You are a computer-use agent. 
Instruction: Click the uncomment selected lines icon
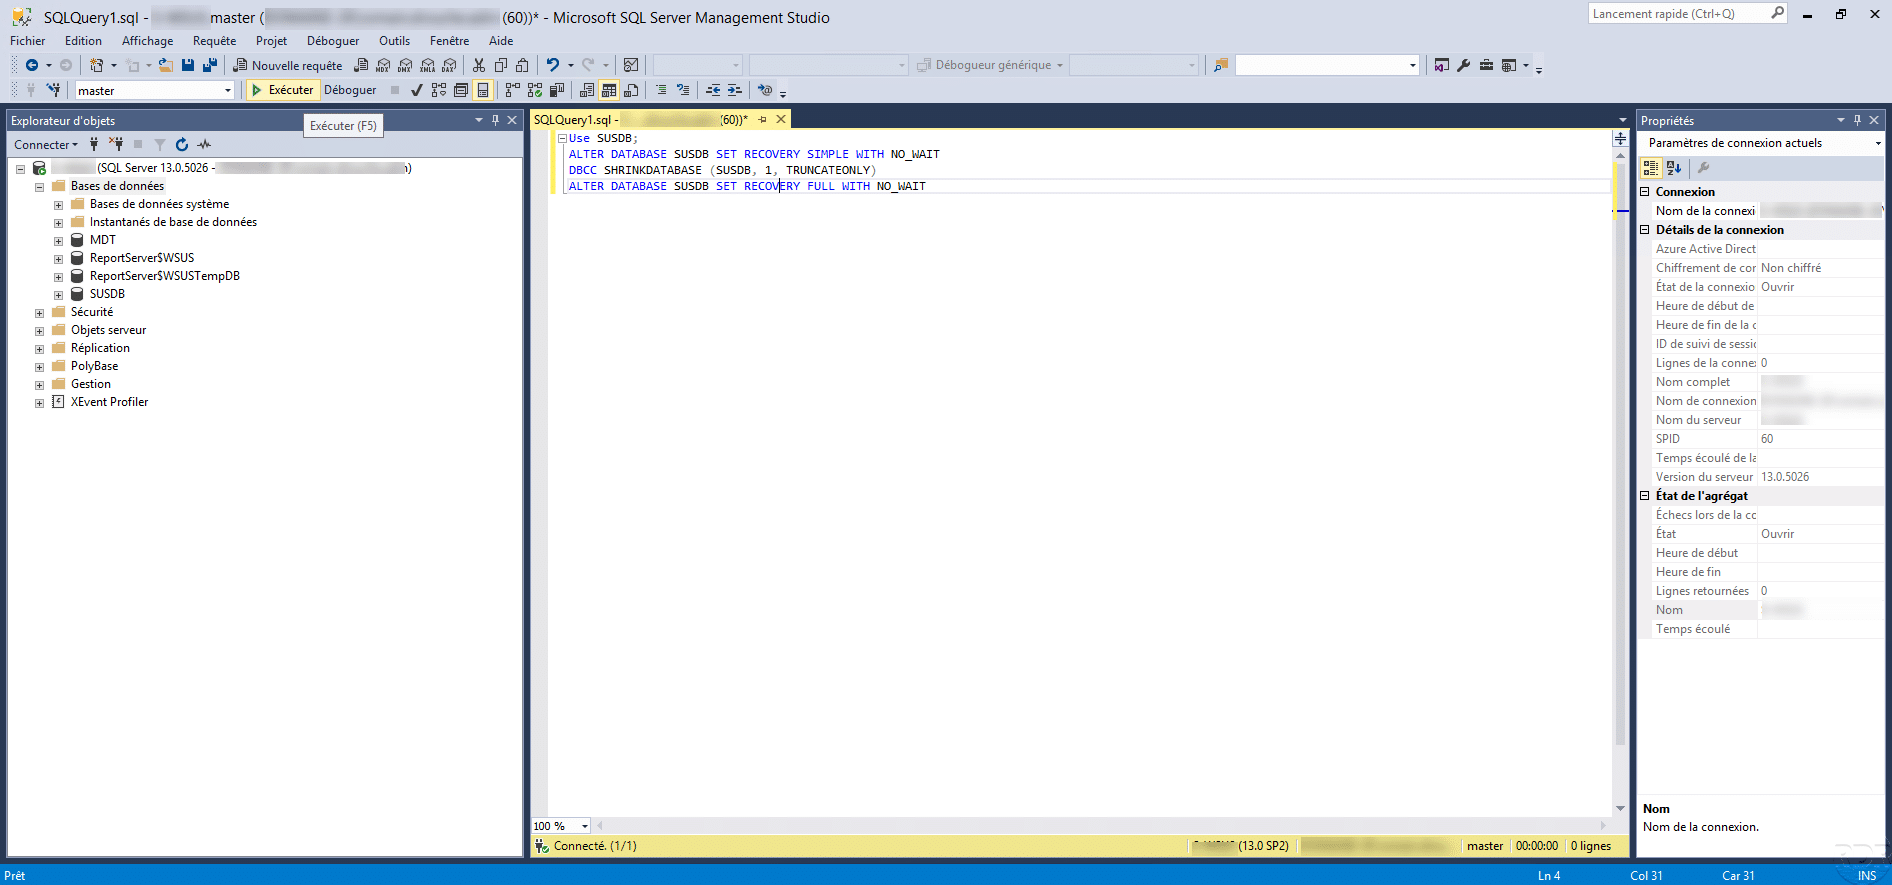(x=683, y=90)
